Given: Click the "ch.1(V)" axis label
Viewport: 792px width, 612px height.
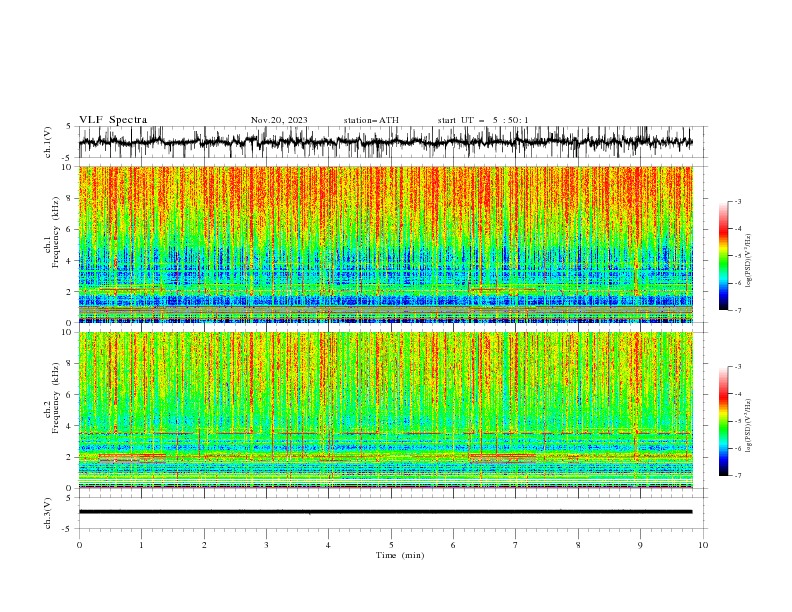Looking at the screenshot, I should [48, 142].
